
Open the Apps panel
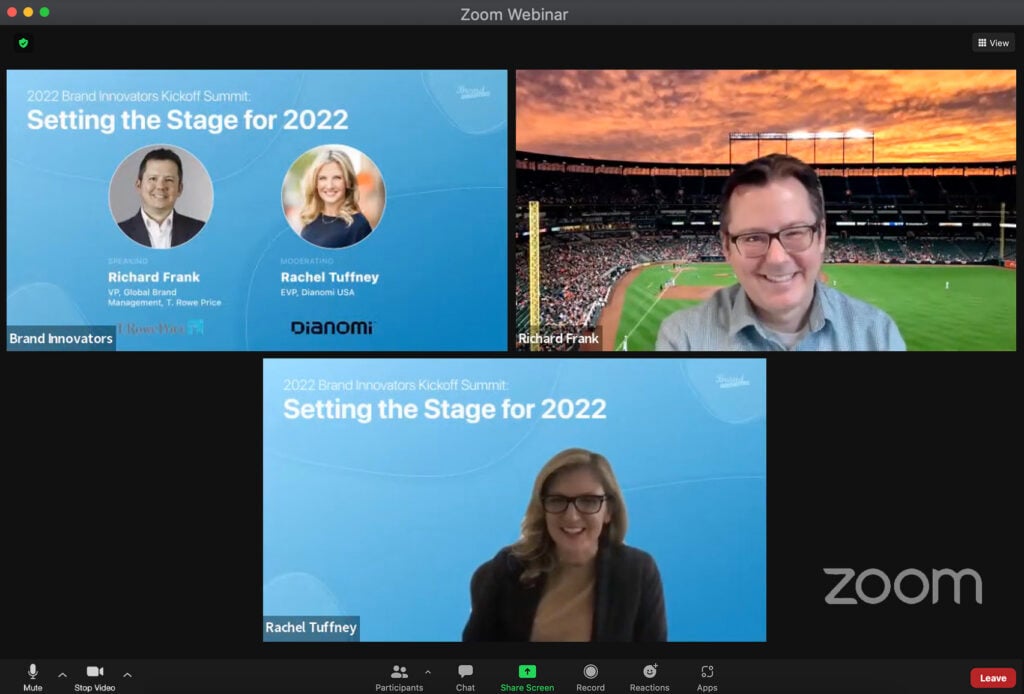tap(707, 675)
